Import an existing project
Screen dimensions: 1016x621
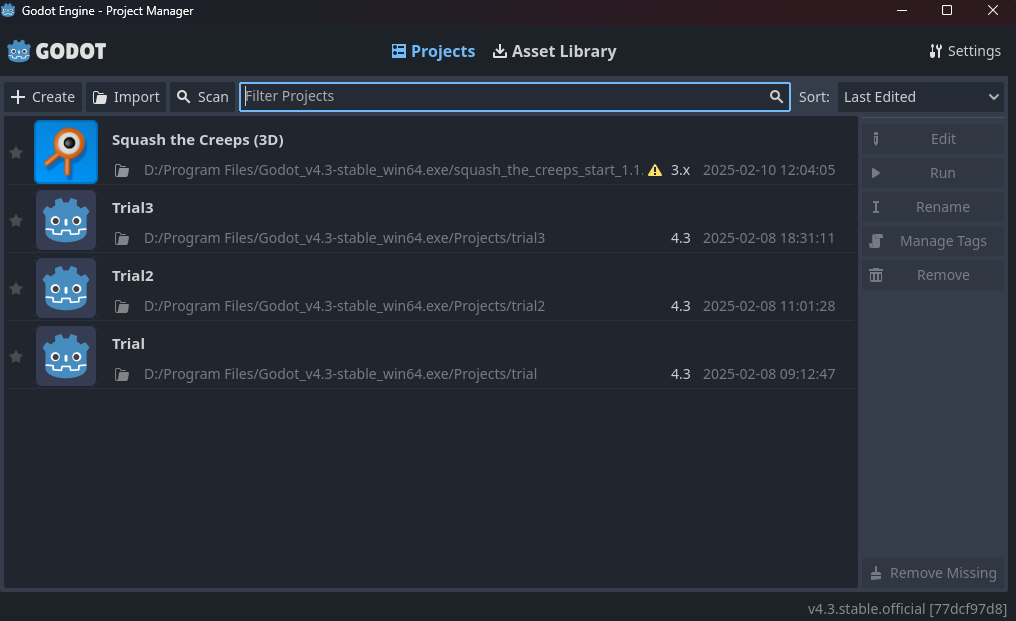click(126, 97)
